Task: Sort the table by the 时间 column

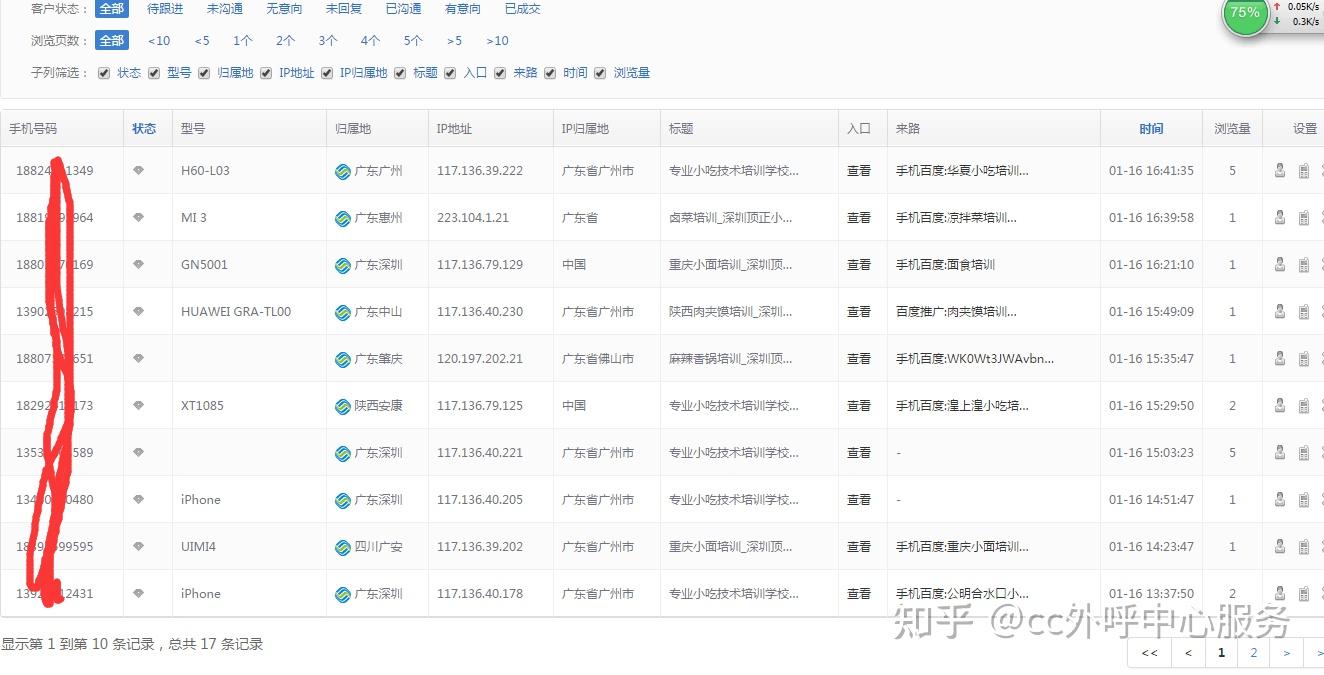Action: (x=1151, y=128)
